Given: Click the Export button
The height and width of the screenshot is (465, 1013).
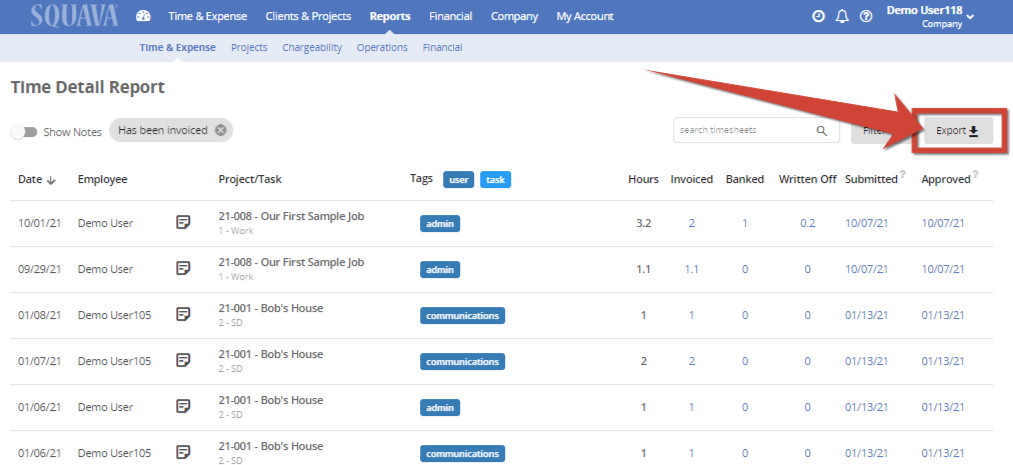Looking at the screenshot, I should (x=957, y=130).
